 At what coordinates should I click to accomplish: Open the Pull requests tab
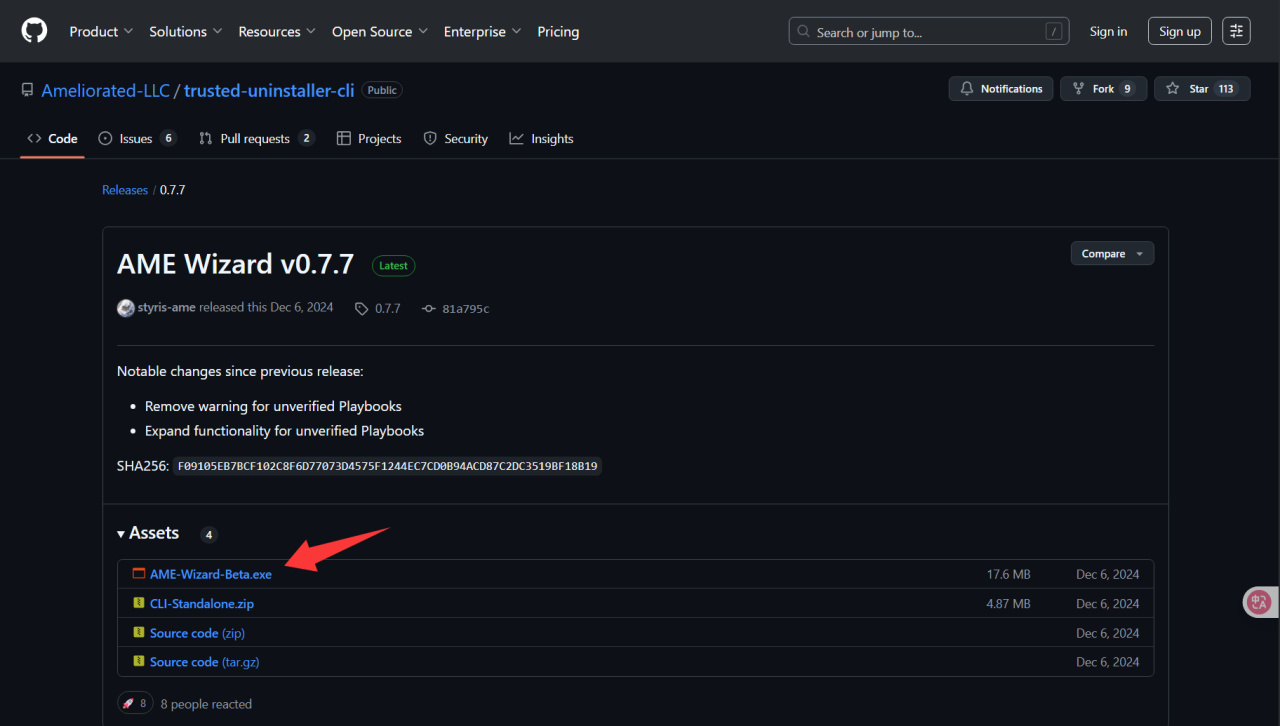coord(257,139)
